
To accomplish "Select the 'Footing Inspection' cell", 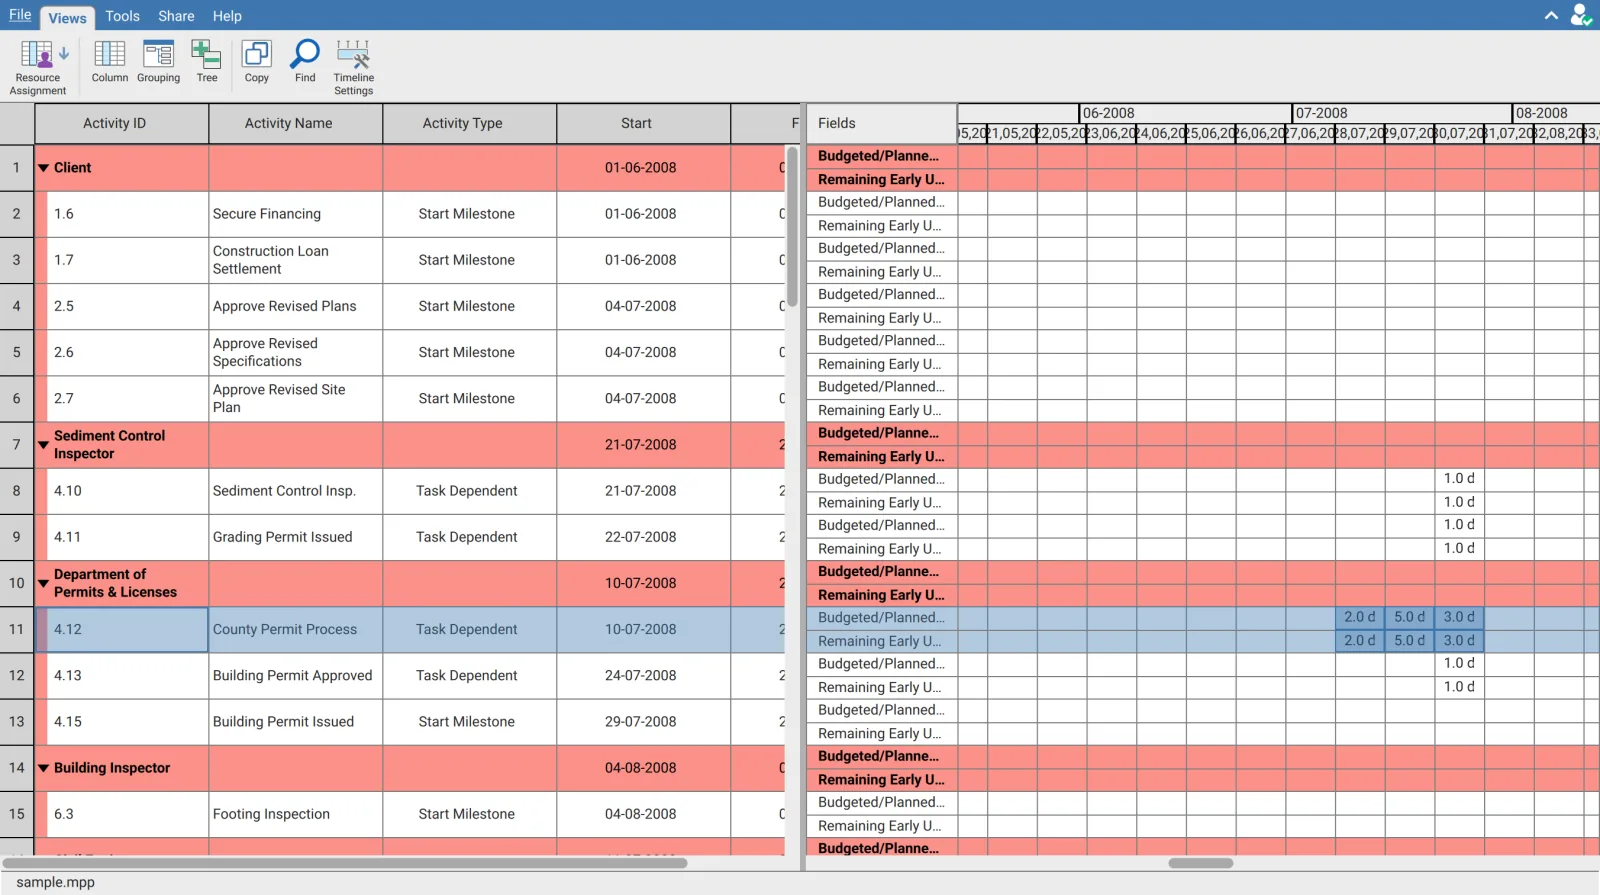I will click(x=295, y=814).
